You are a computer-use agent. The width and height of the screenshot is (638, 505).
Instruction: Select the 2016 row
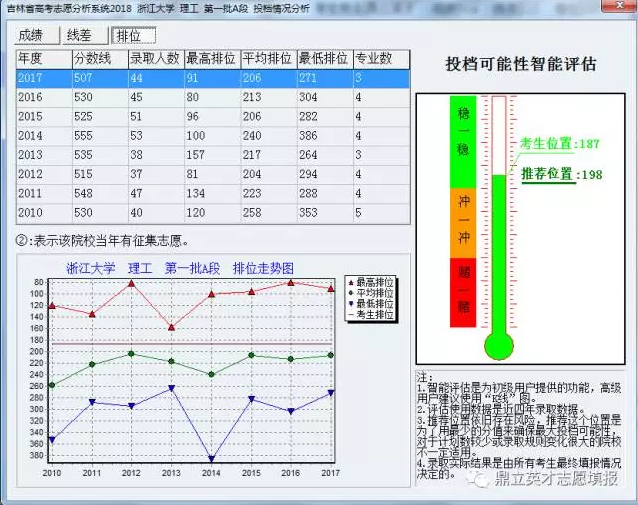[x=213, y=97]
